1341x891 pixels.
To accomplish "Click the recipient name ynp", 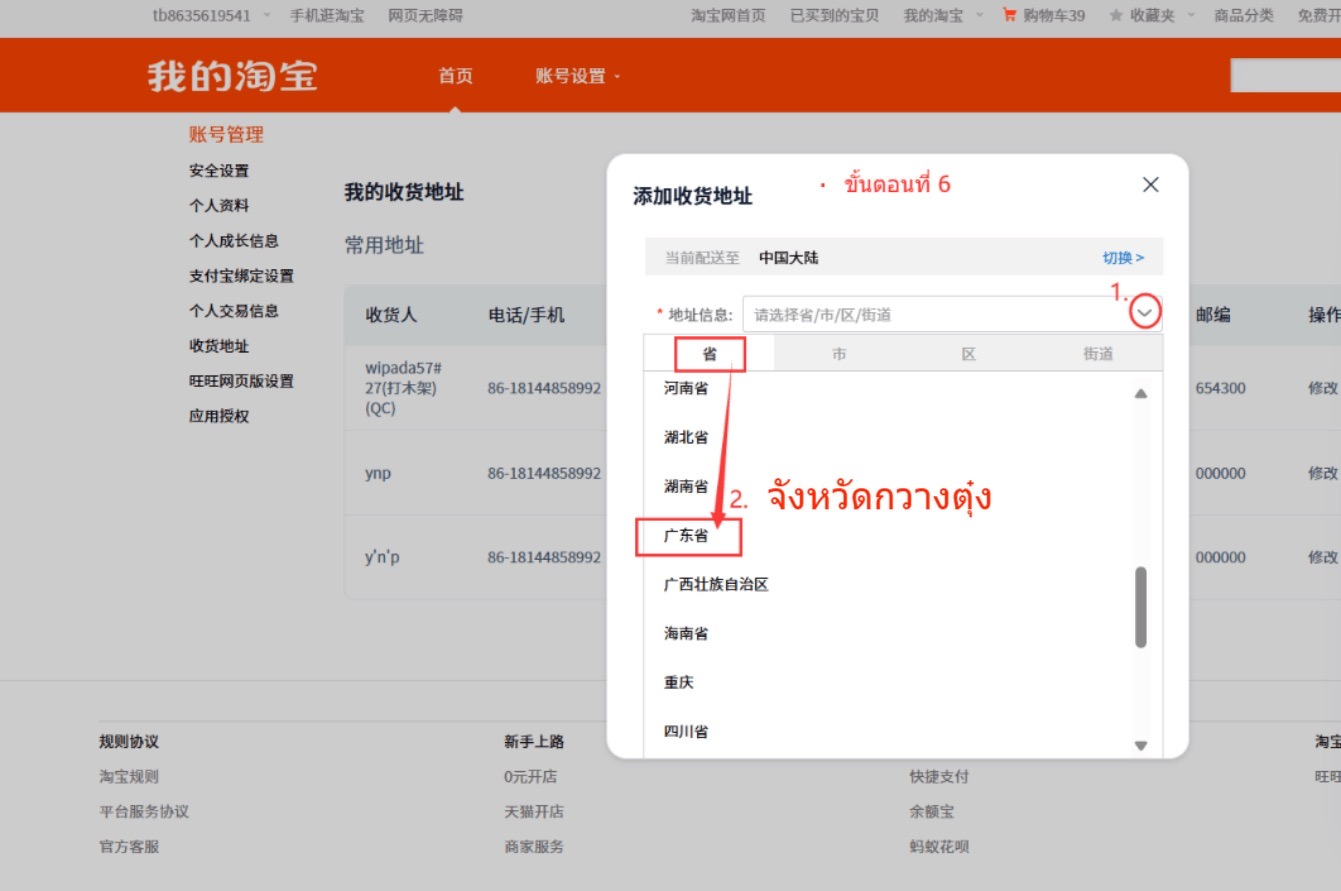I will pyautogui.click(x=378, y=473).
